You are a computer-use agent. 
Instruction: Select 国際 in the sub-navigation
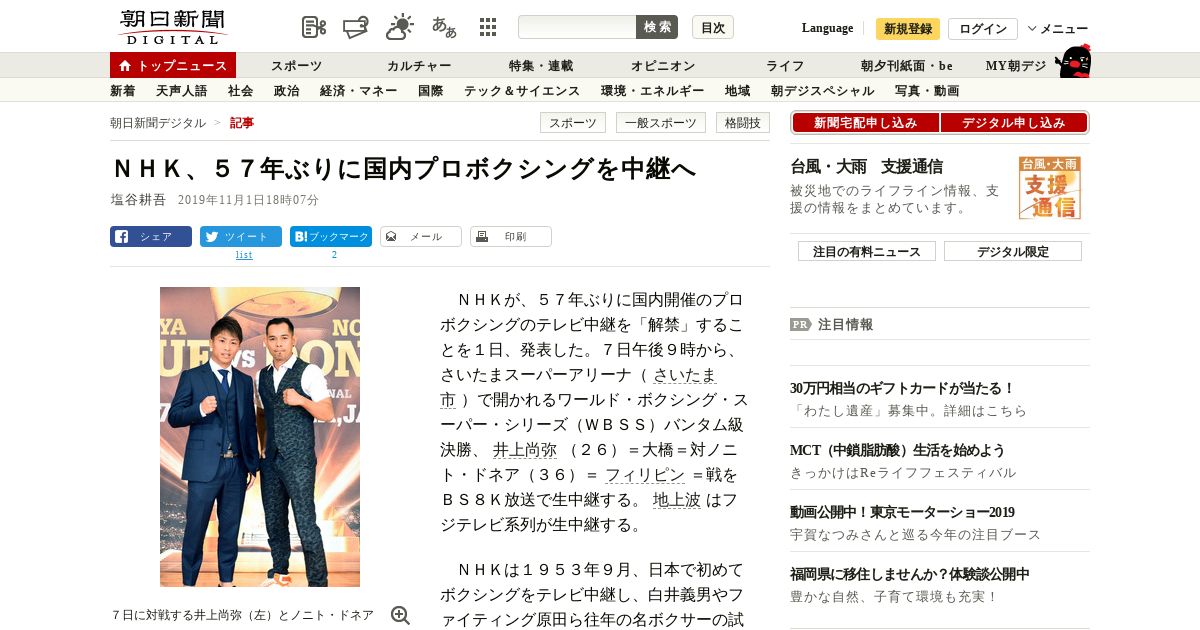(x=430, y=91)
